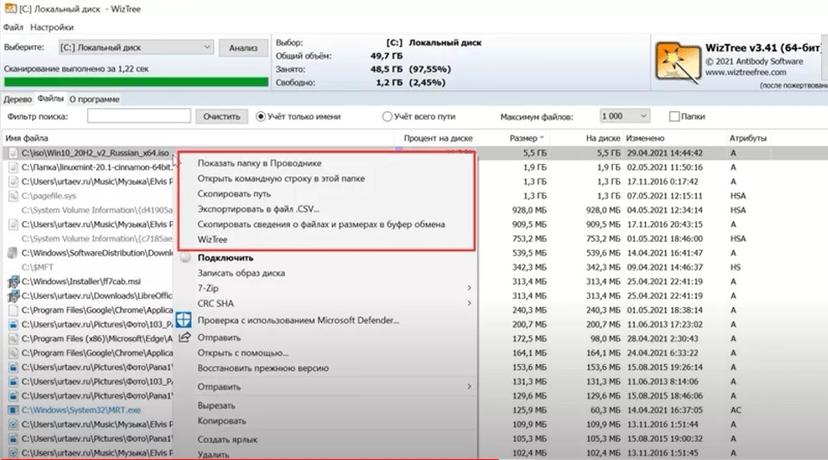The image size is (828, 460).
Task: Click the icon of the MRT.exe row
Action: (x=13, y=410)
